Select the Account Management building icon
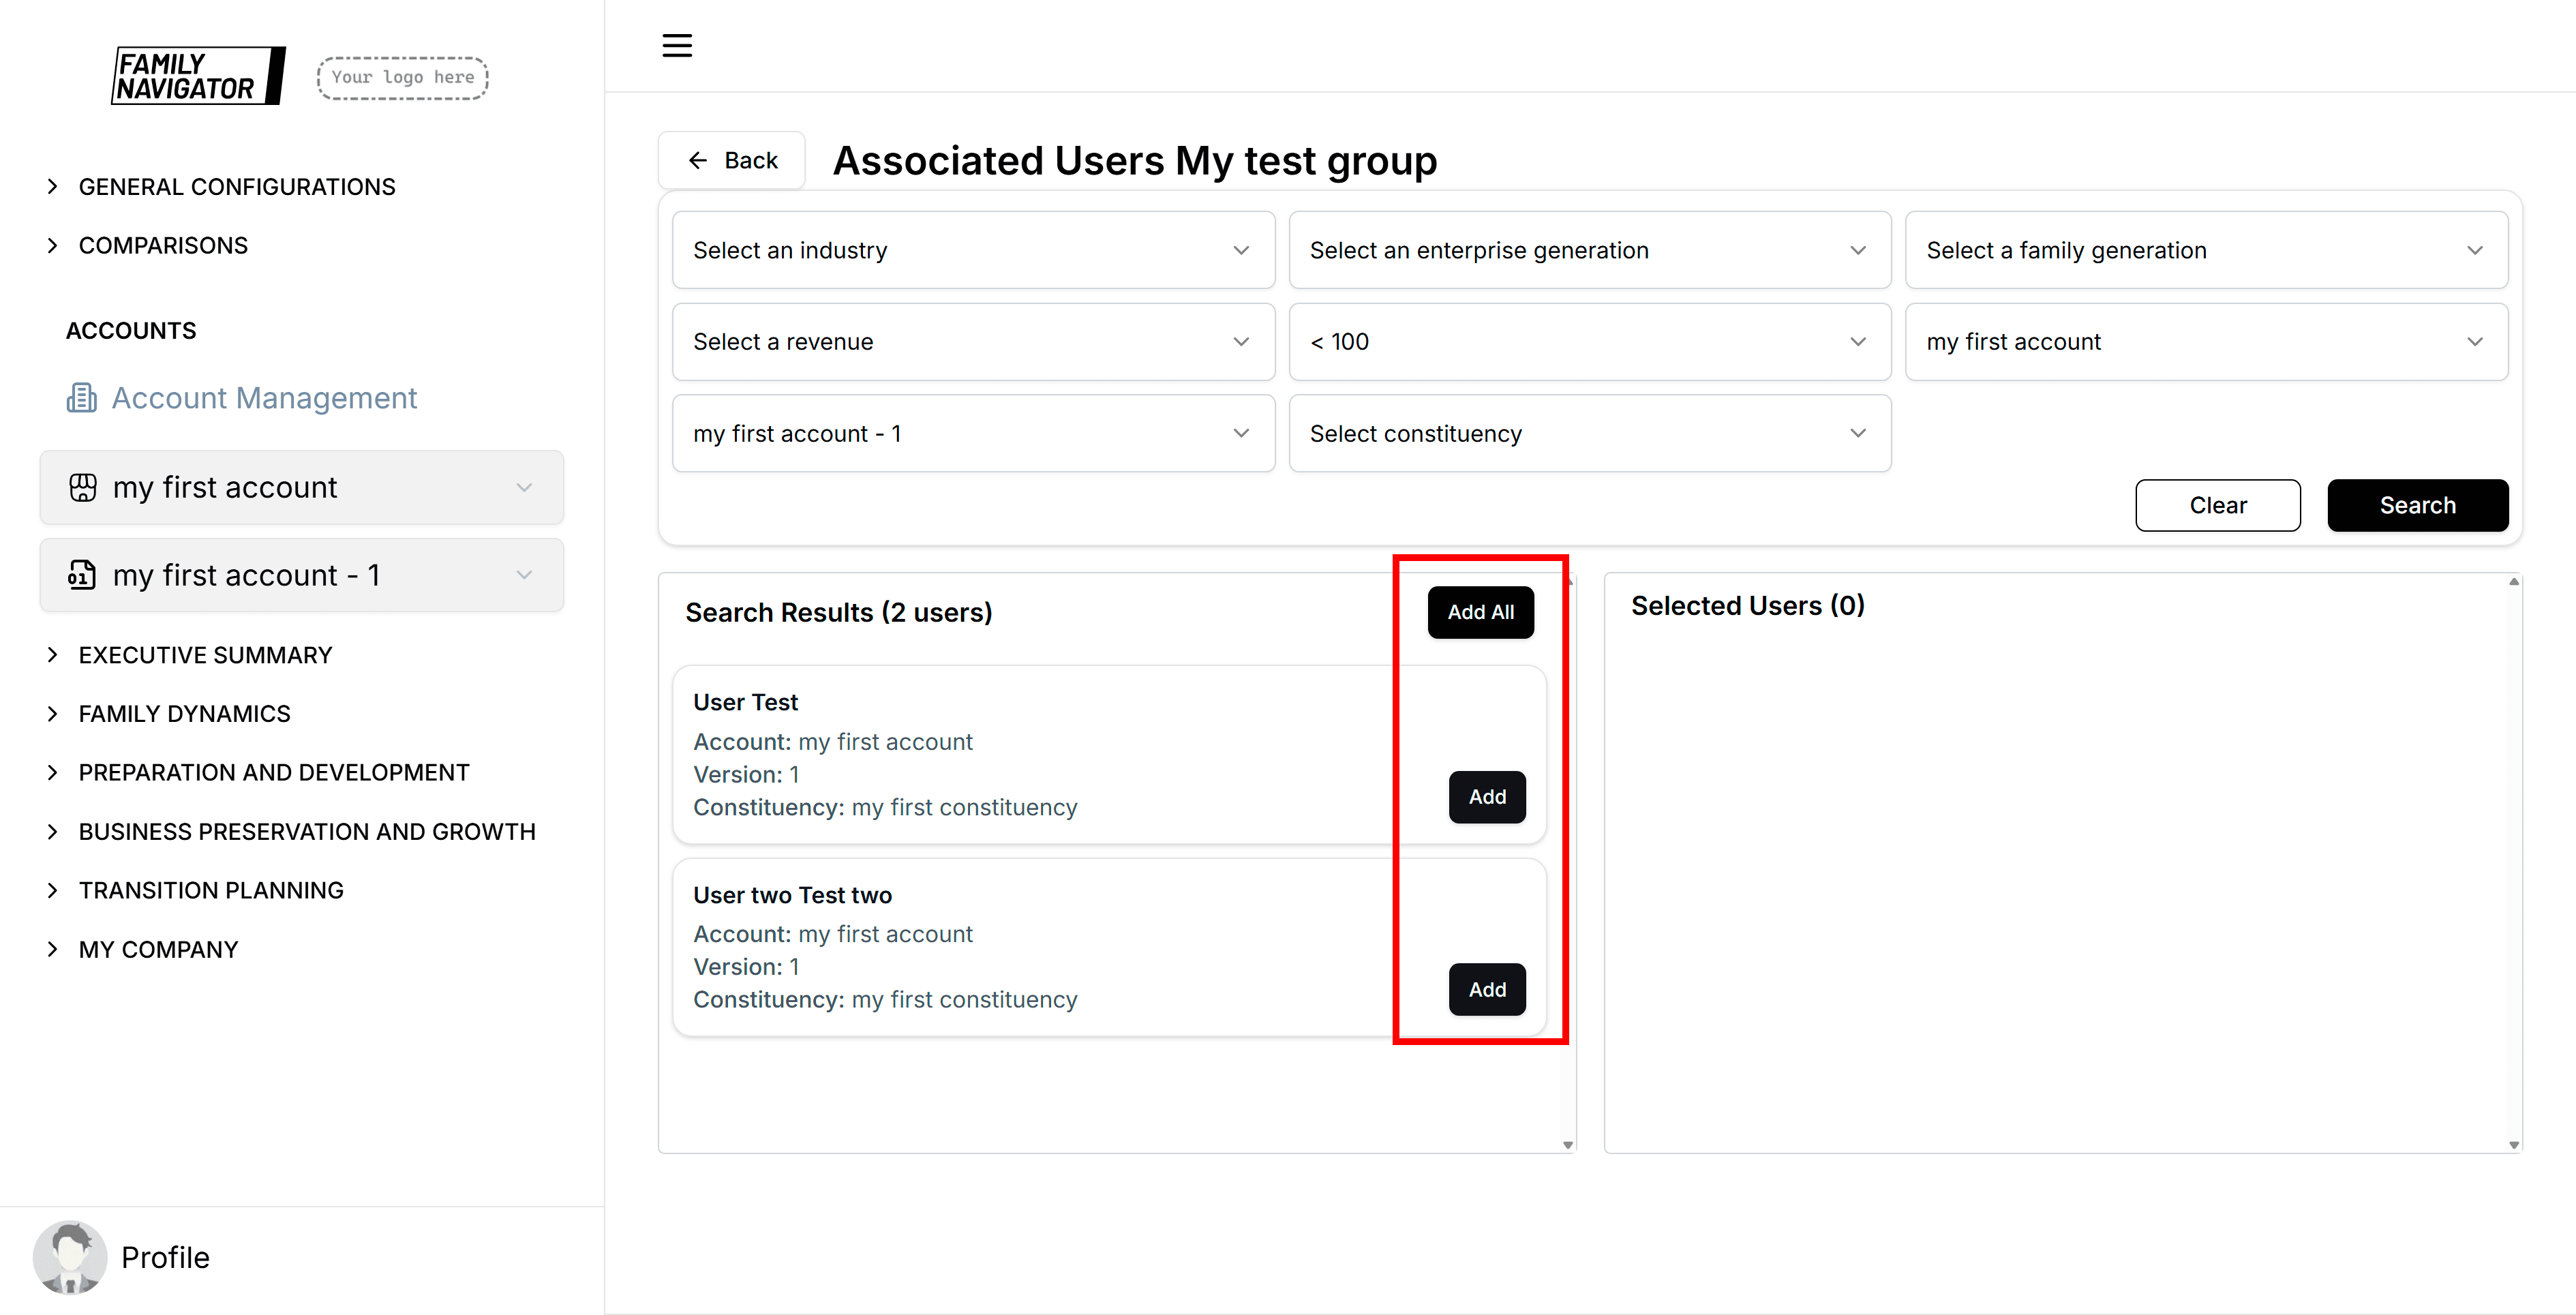 click(x=81, y=397)
